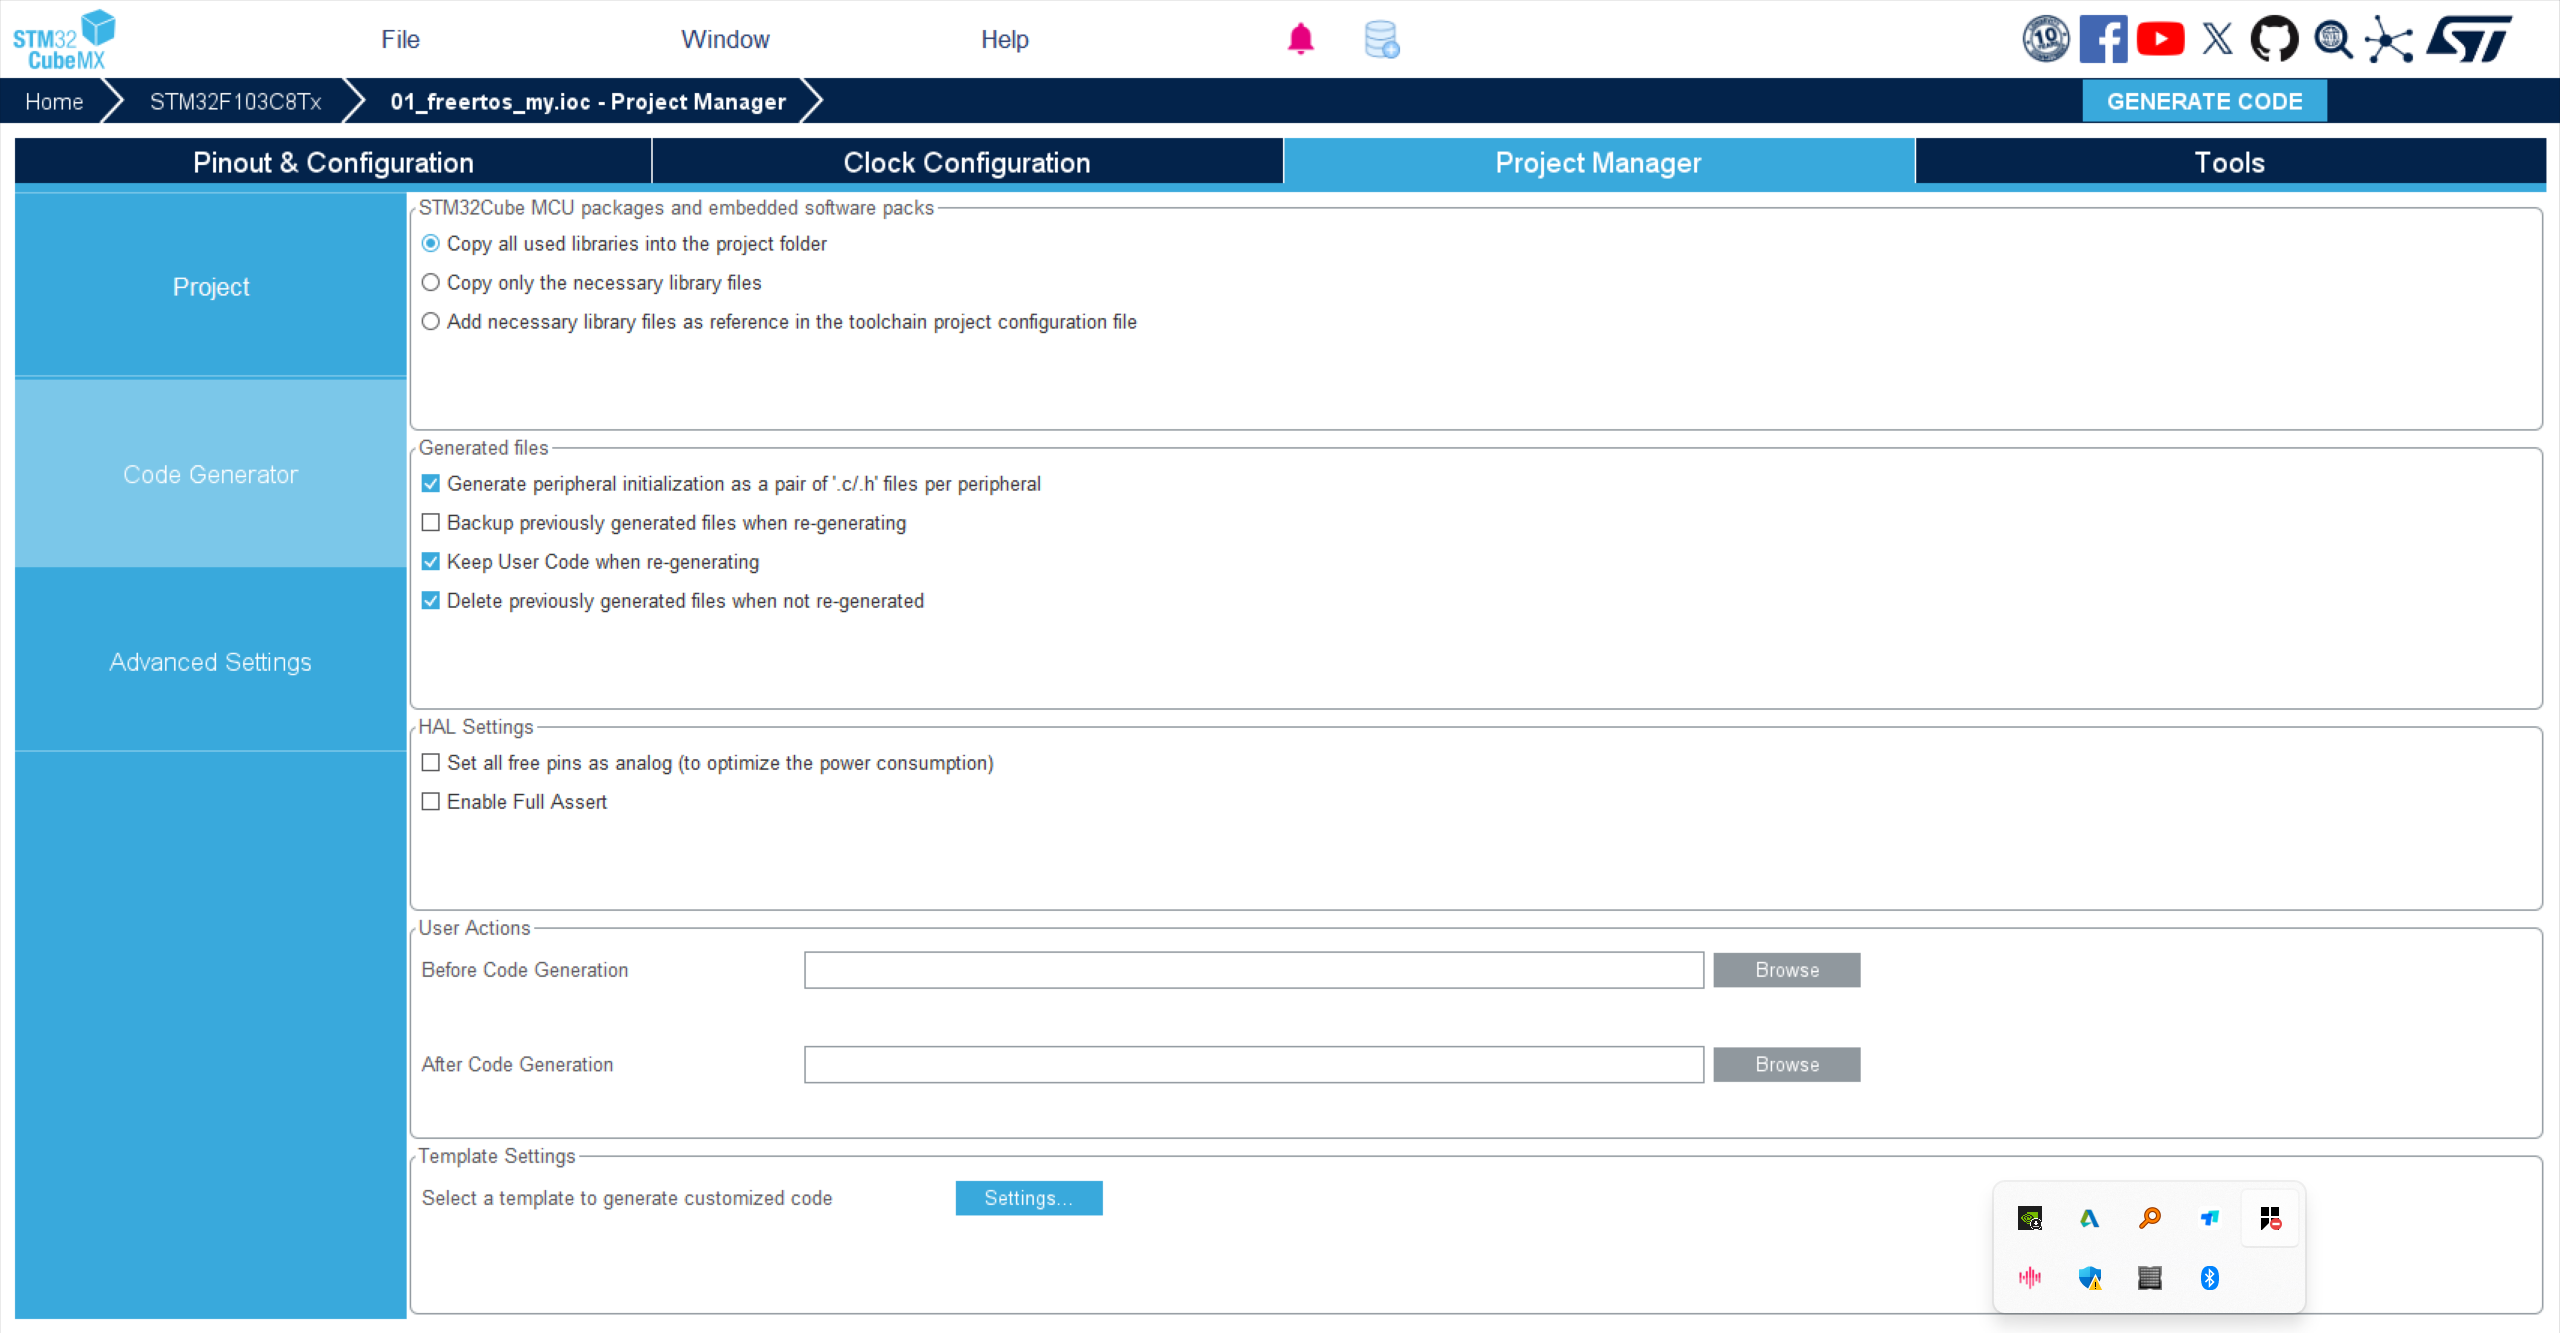Open template Settings... button
The width and height of the screenshot is (2560, 1333).
(1028, 1198)
